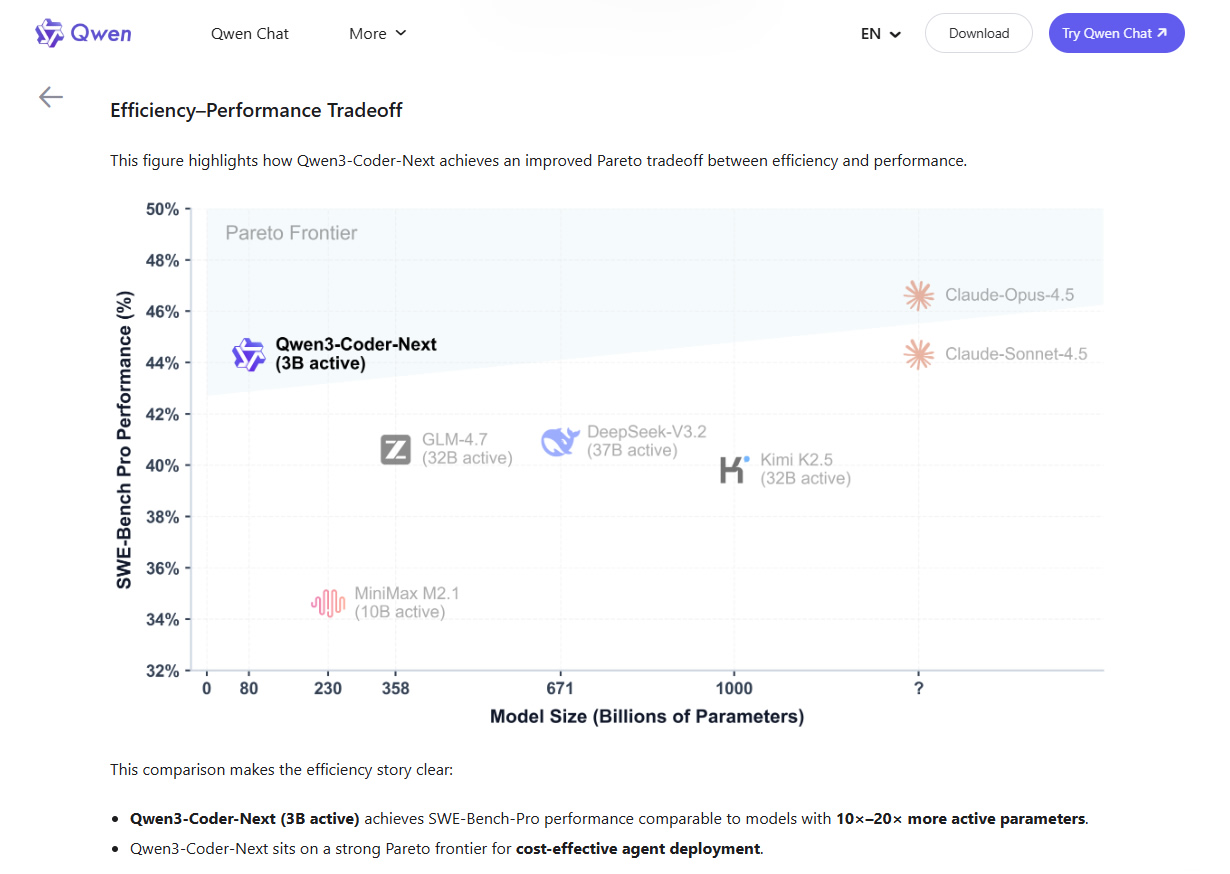Click the question mark on the x-axis

(918, 688)
